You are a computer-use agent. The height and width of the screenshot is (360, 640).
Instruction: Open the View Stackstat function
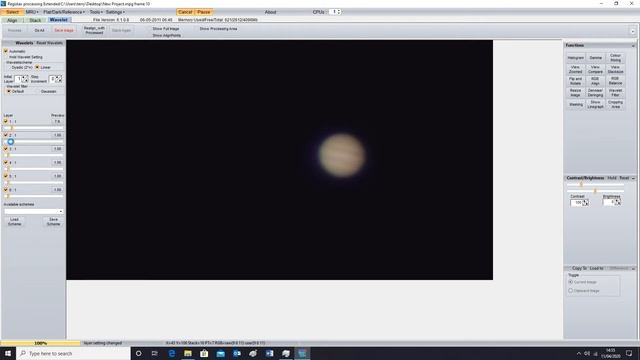[x=615, y=69]
